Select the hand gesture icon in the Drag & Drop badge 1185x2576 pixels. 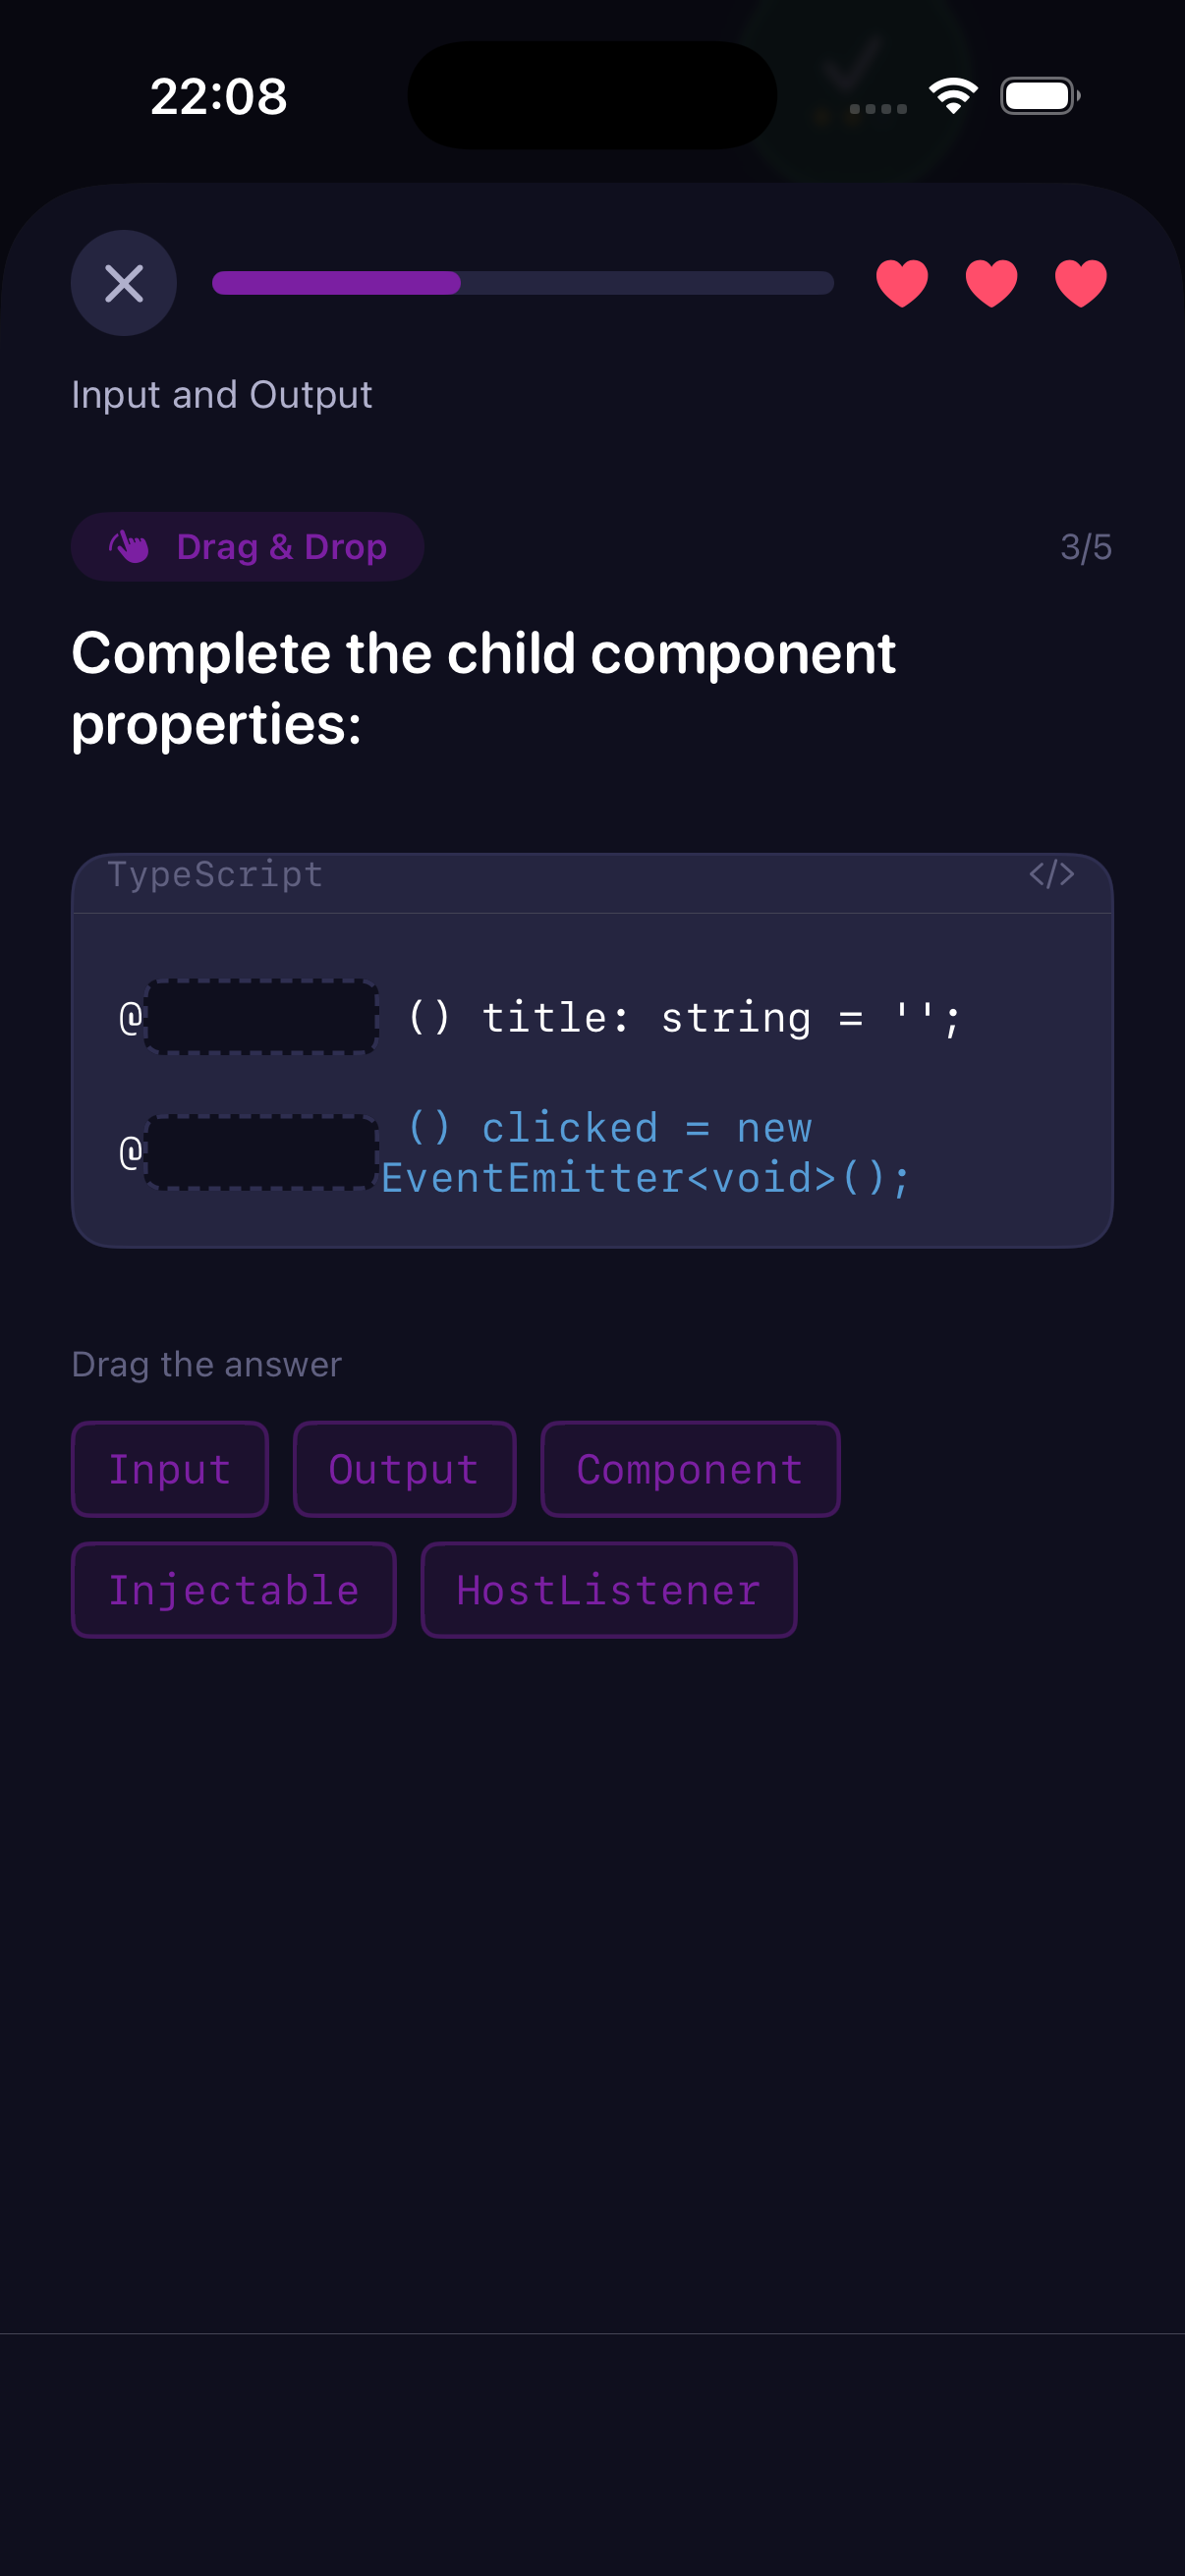pyautogui.click(x=128, y=546)
